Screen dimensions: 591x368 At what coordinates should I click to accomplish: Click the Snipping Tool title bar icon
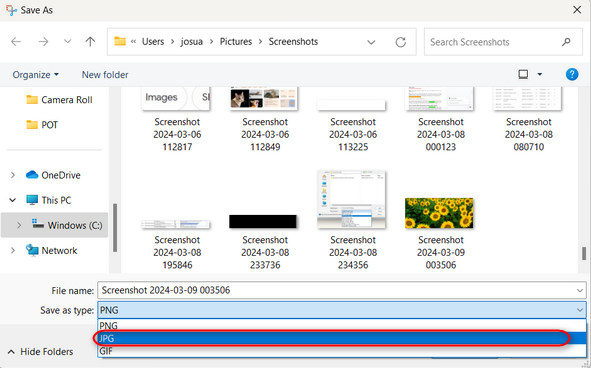click(x=11, y=10)
